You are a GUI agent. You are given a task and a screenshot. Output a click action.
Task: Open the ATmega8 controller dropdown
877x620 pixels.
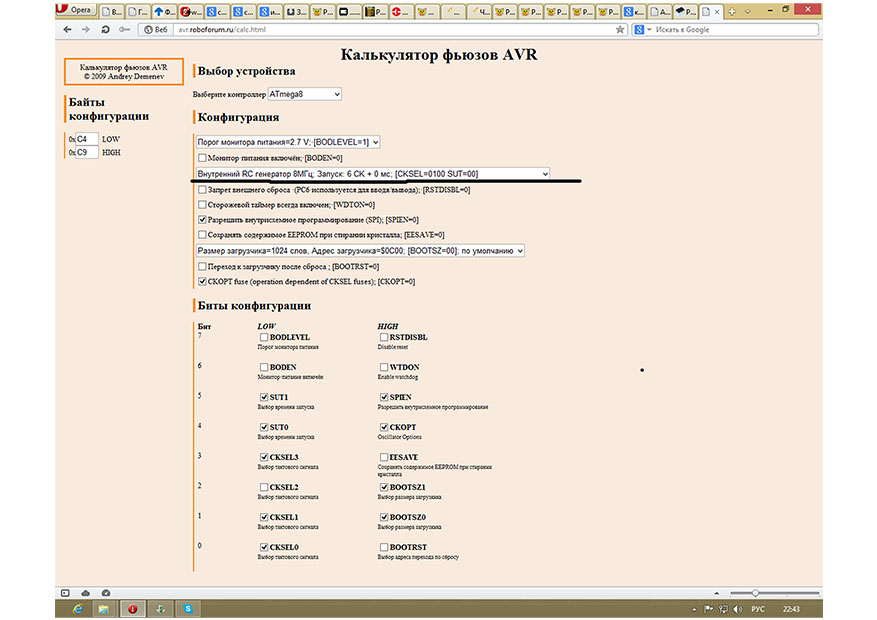[x=305, y=94]
